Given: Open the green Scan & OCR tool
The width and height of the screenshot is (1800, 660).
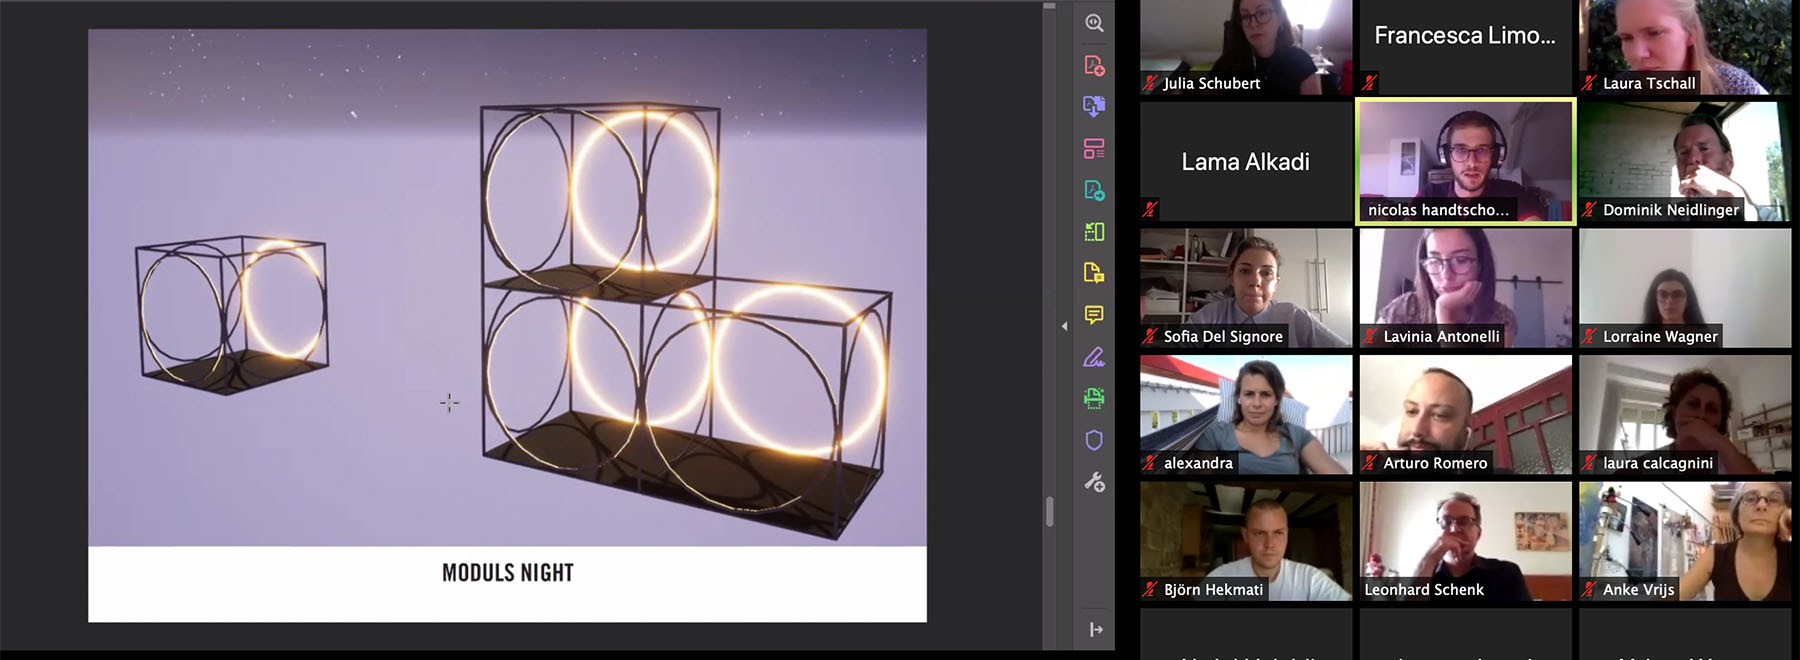Looking at the screenshot, I should pos(1094,398).
